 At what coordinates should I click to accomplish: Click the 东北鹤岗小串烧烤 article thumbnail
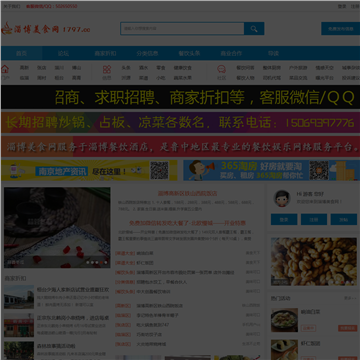(x=19, y=325)
